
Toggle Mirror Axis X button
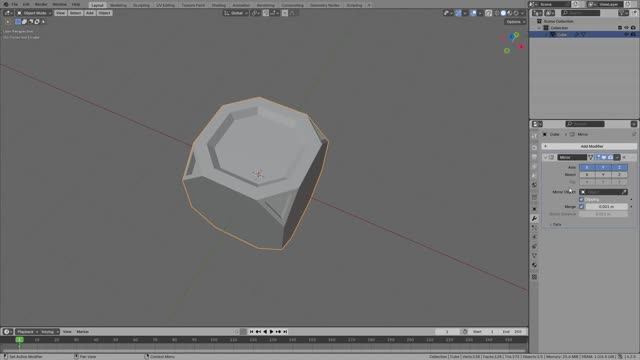tap(587, 167)
